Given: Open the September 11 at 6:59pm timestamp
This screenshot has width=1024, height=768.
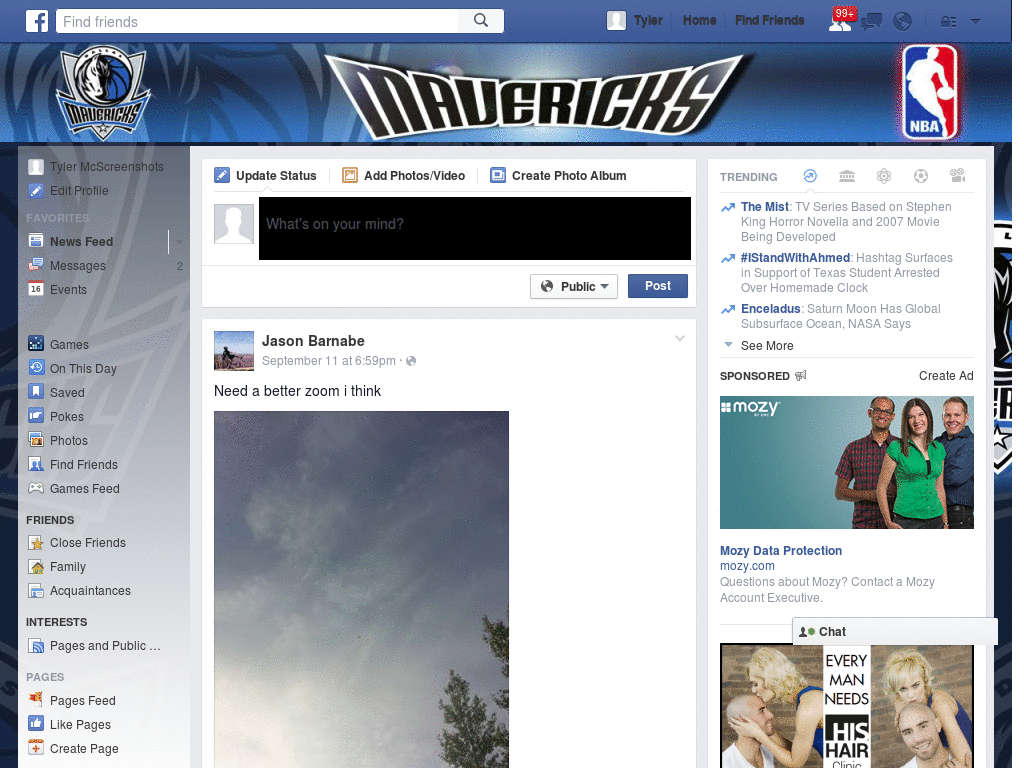Looking at the screenshot, I should [x=328, y=360].
